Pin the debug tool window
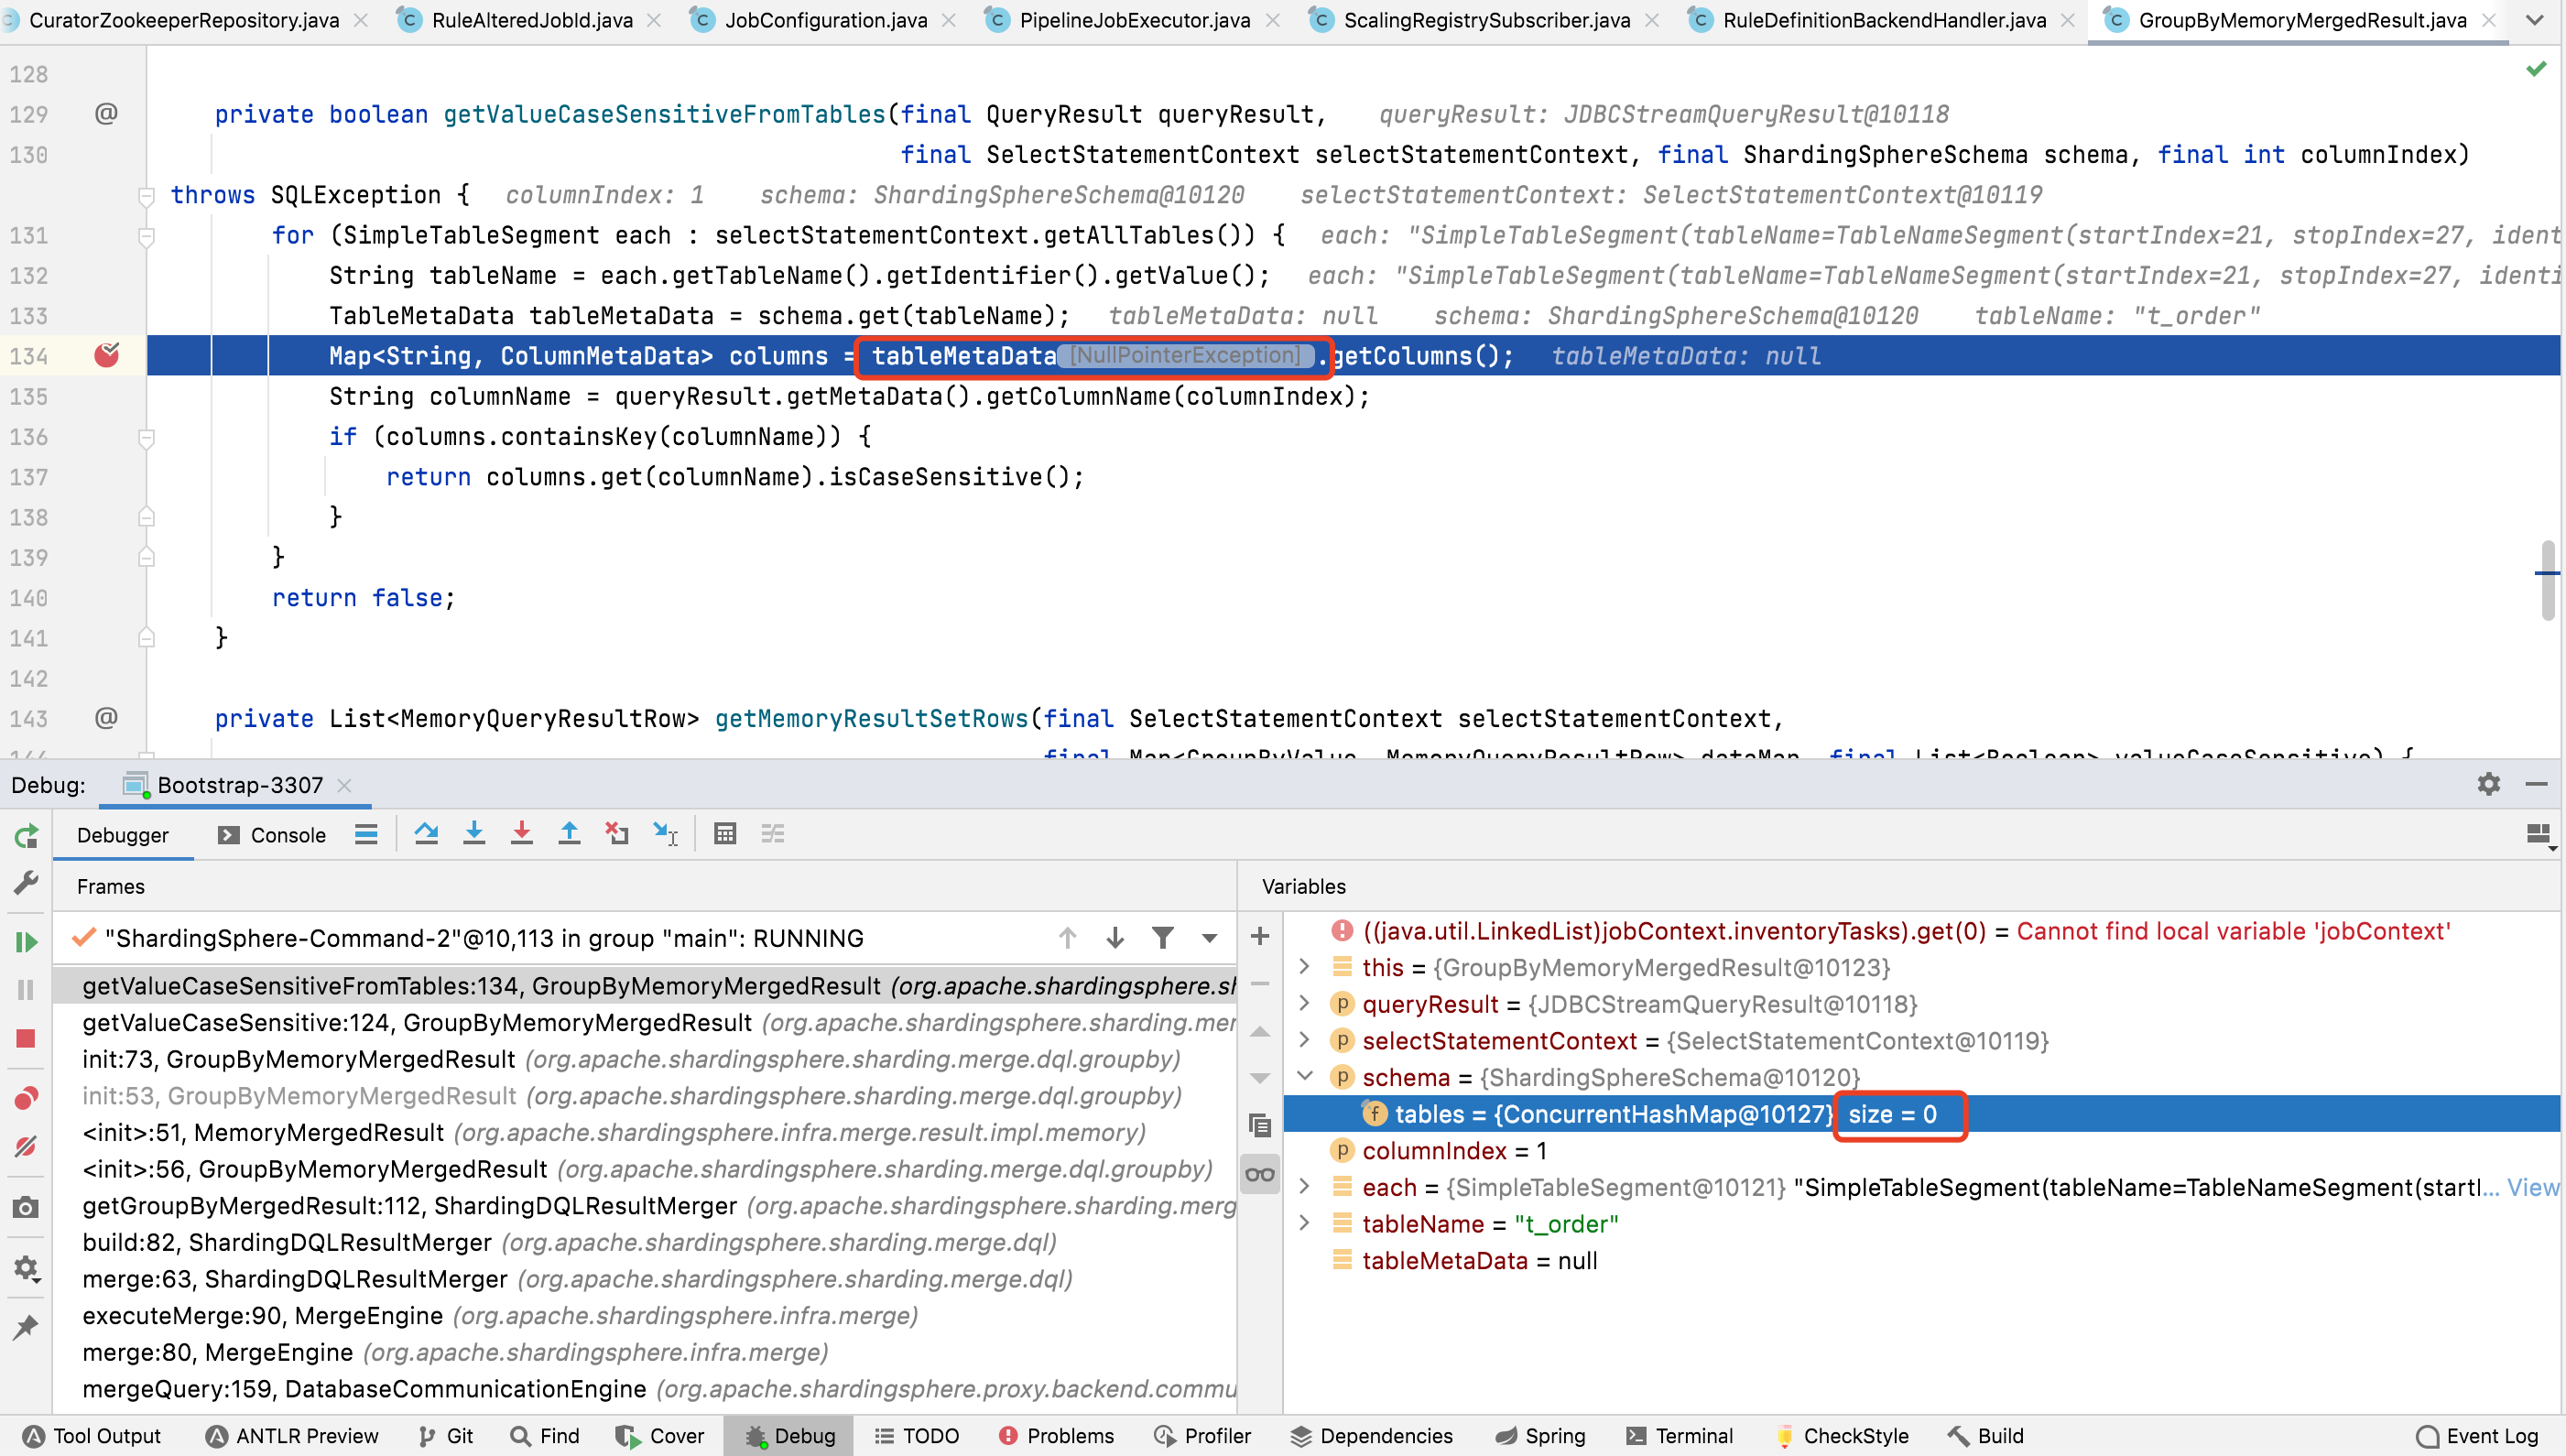The height and width of the screenshot is (1456, 2566). pos(25,1326)
